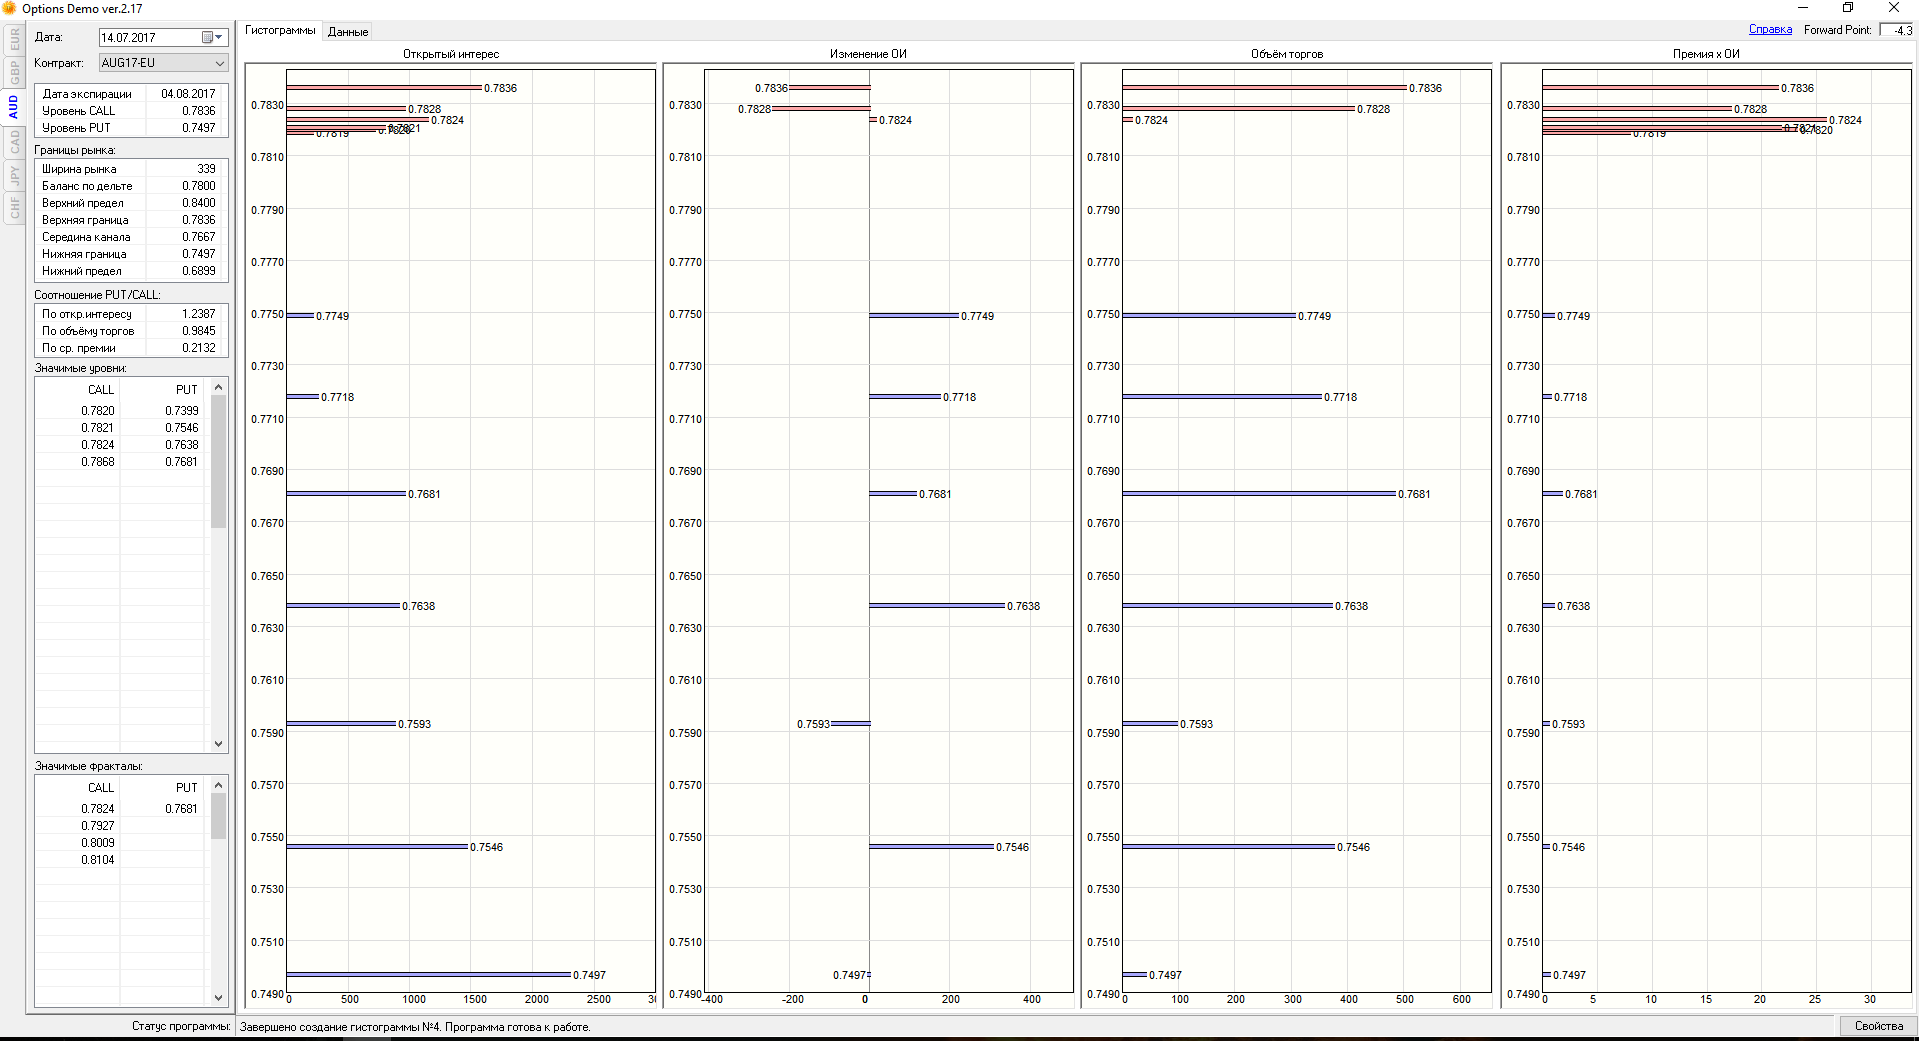Select the Ширина рынка row
The width and height of the screenshot is (1919, 1041).
coord(131,169)
